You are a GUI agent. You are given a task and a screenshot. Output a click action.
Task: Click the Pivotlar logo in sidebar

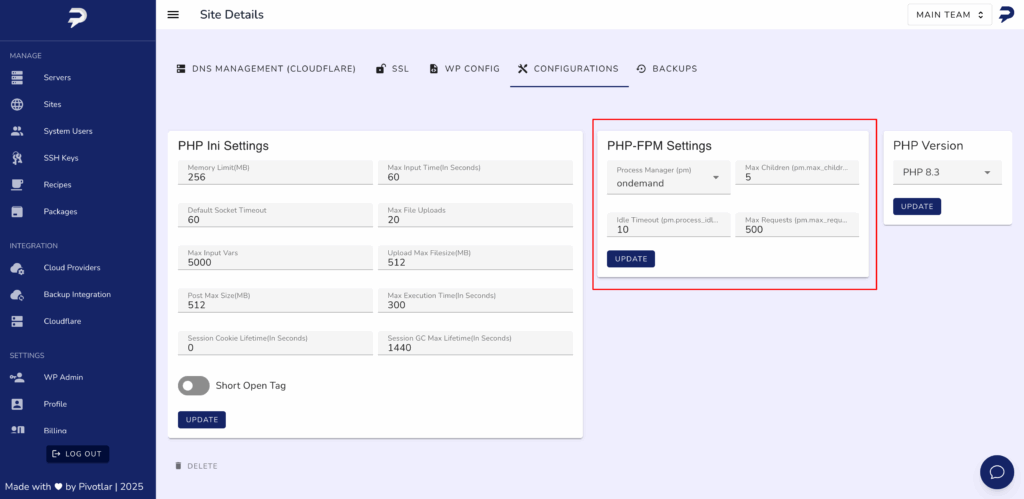pyautogui.click(x=78, y=18)
